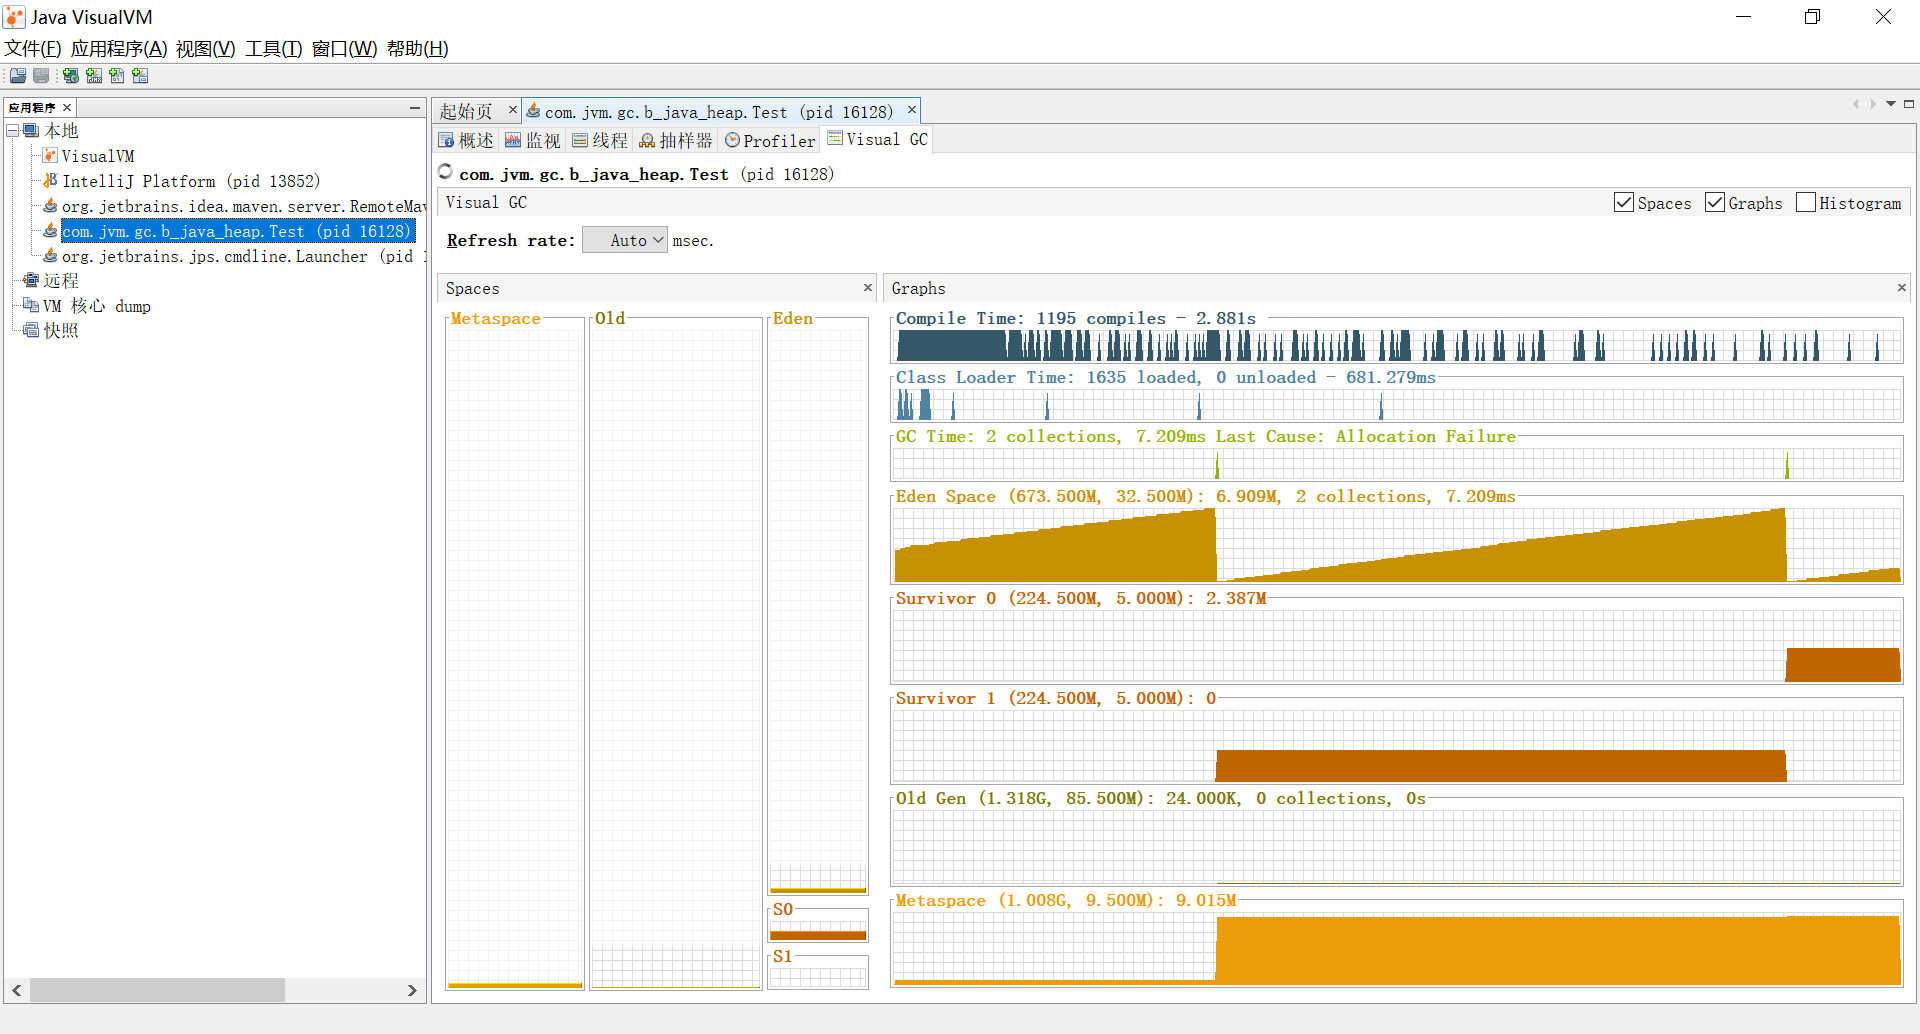Click the horizontal scrollbar thumb in applications panel
The height and width of the screenshot is (1034, 1920).
coord(157,990)
